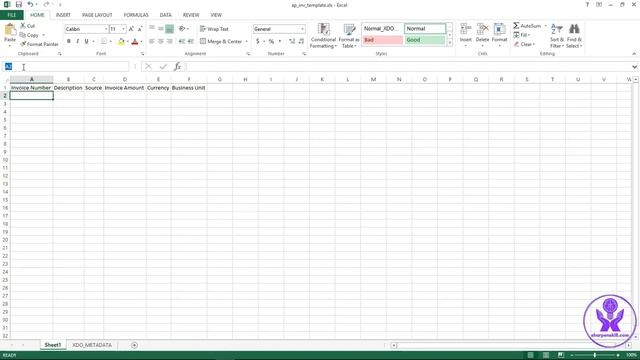Image resolution: width=640 pixels, height=360 pixels.
Task: Apply the Fill Color bucket
Action: tap(121, 41)
